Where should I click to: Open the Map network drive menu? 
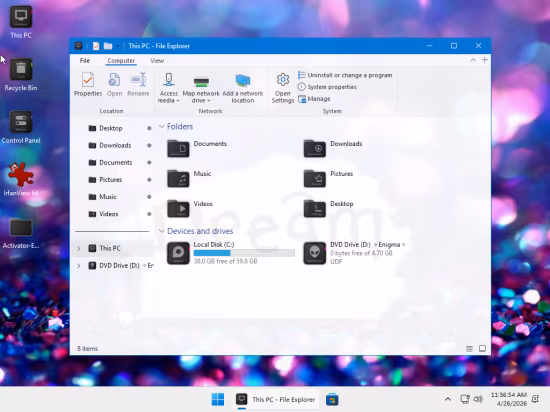click(201, 88)
